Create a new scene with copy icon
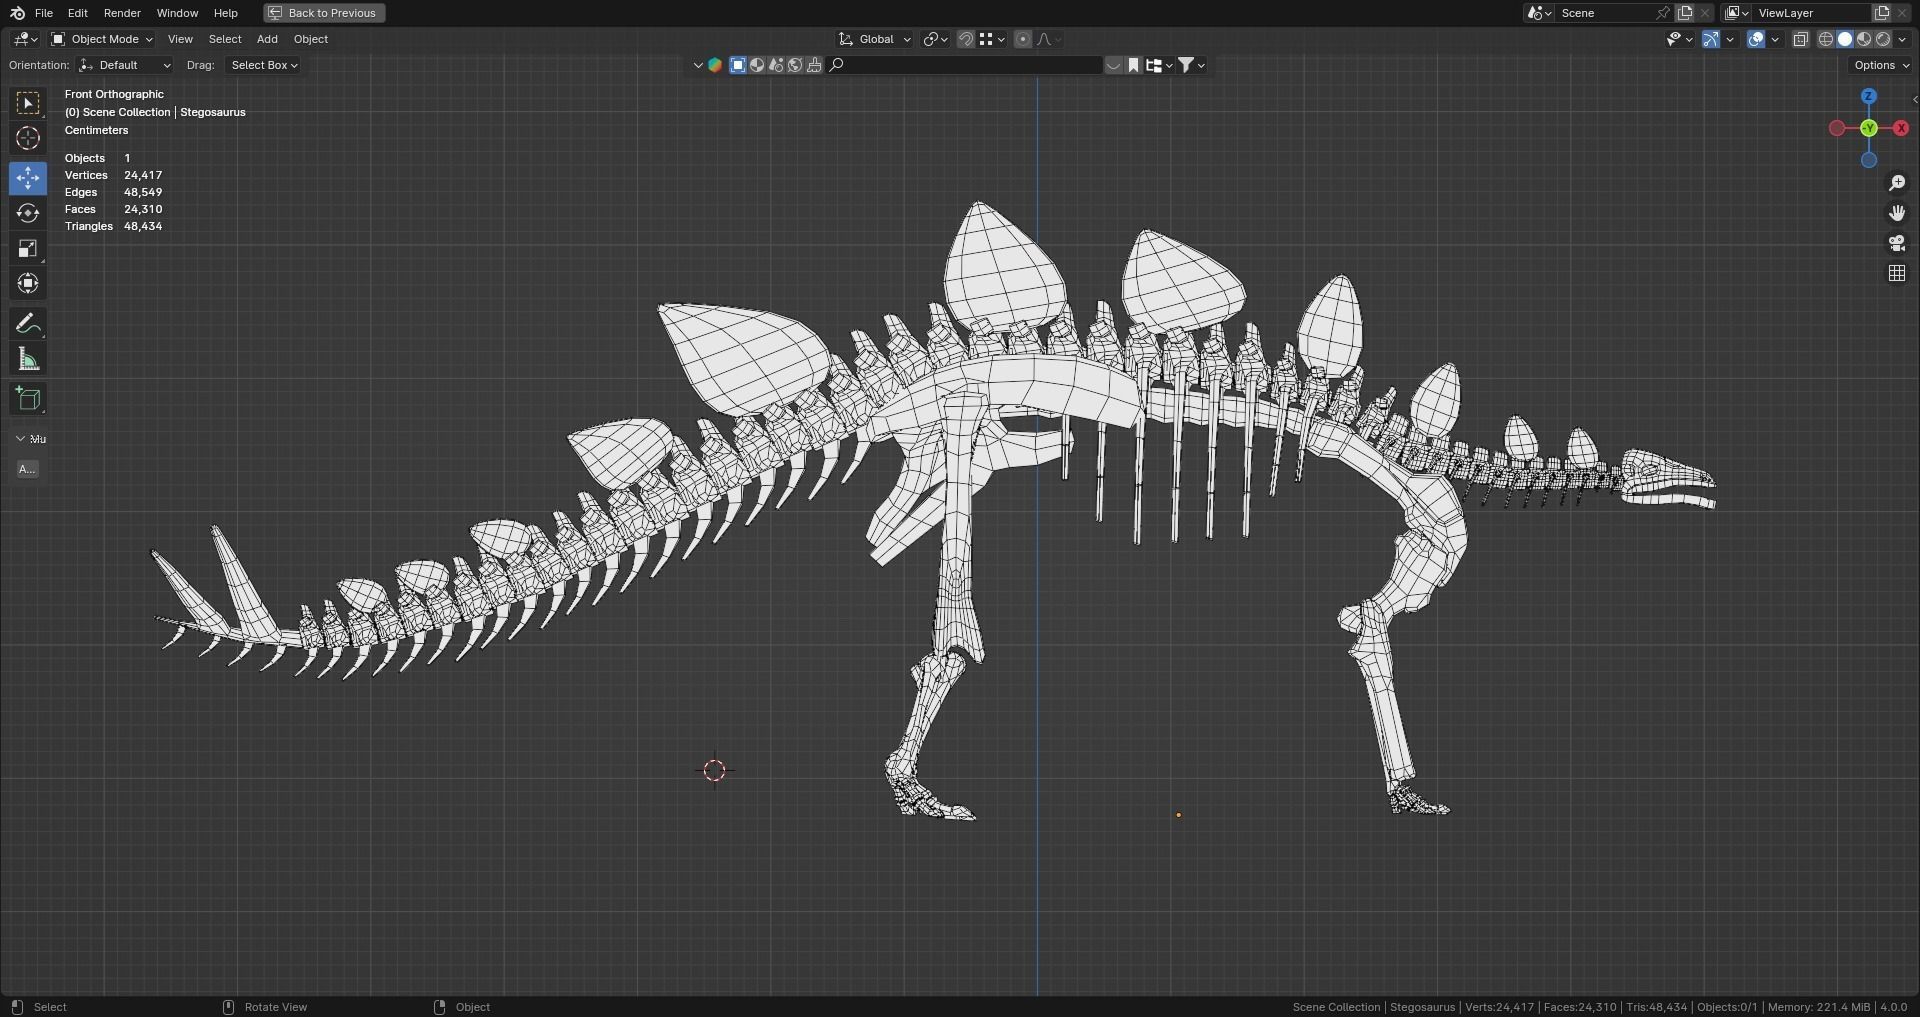1920x1017 pixels. [x=1685, y=13]
